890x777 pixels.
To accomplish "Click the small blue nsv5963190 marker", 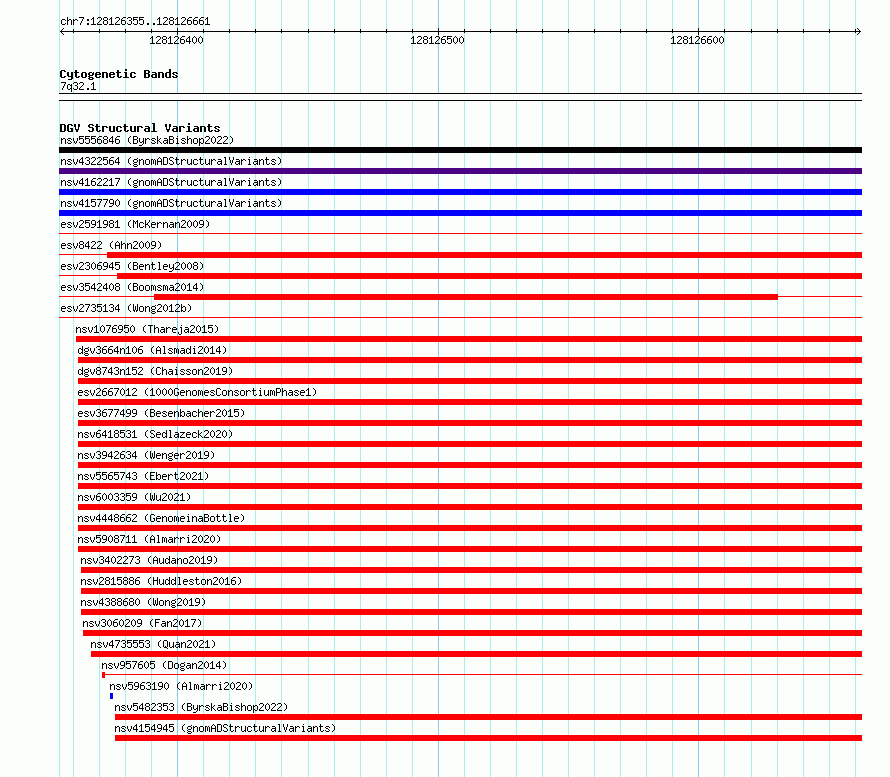I will coord(111,696).
